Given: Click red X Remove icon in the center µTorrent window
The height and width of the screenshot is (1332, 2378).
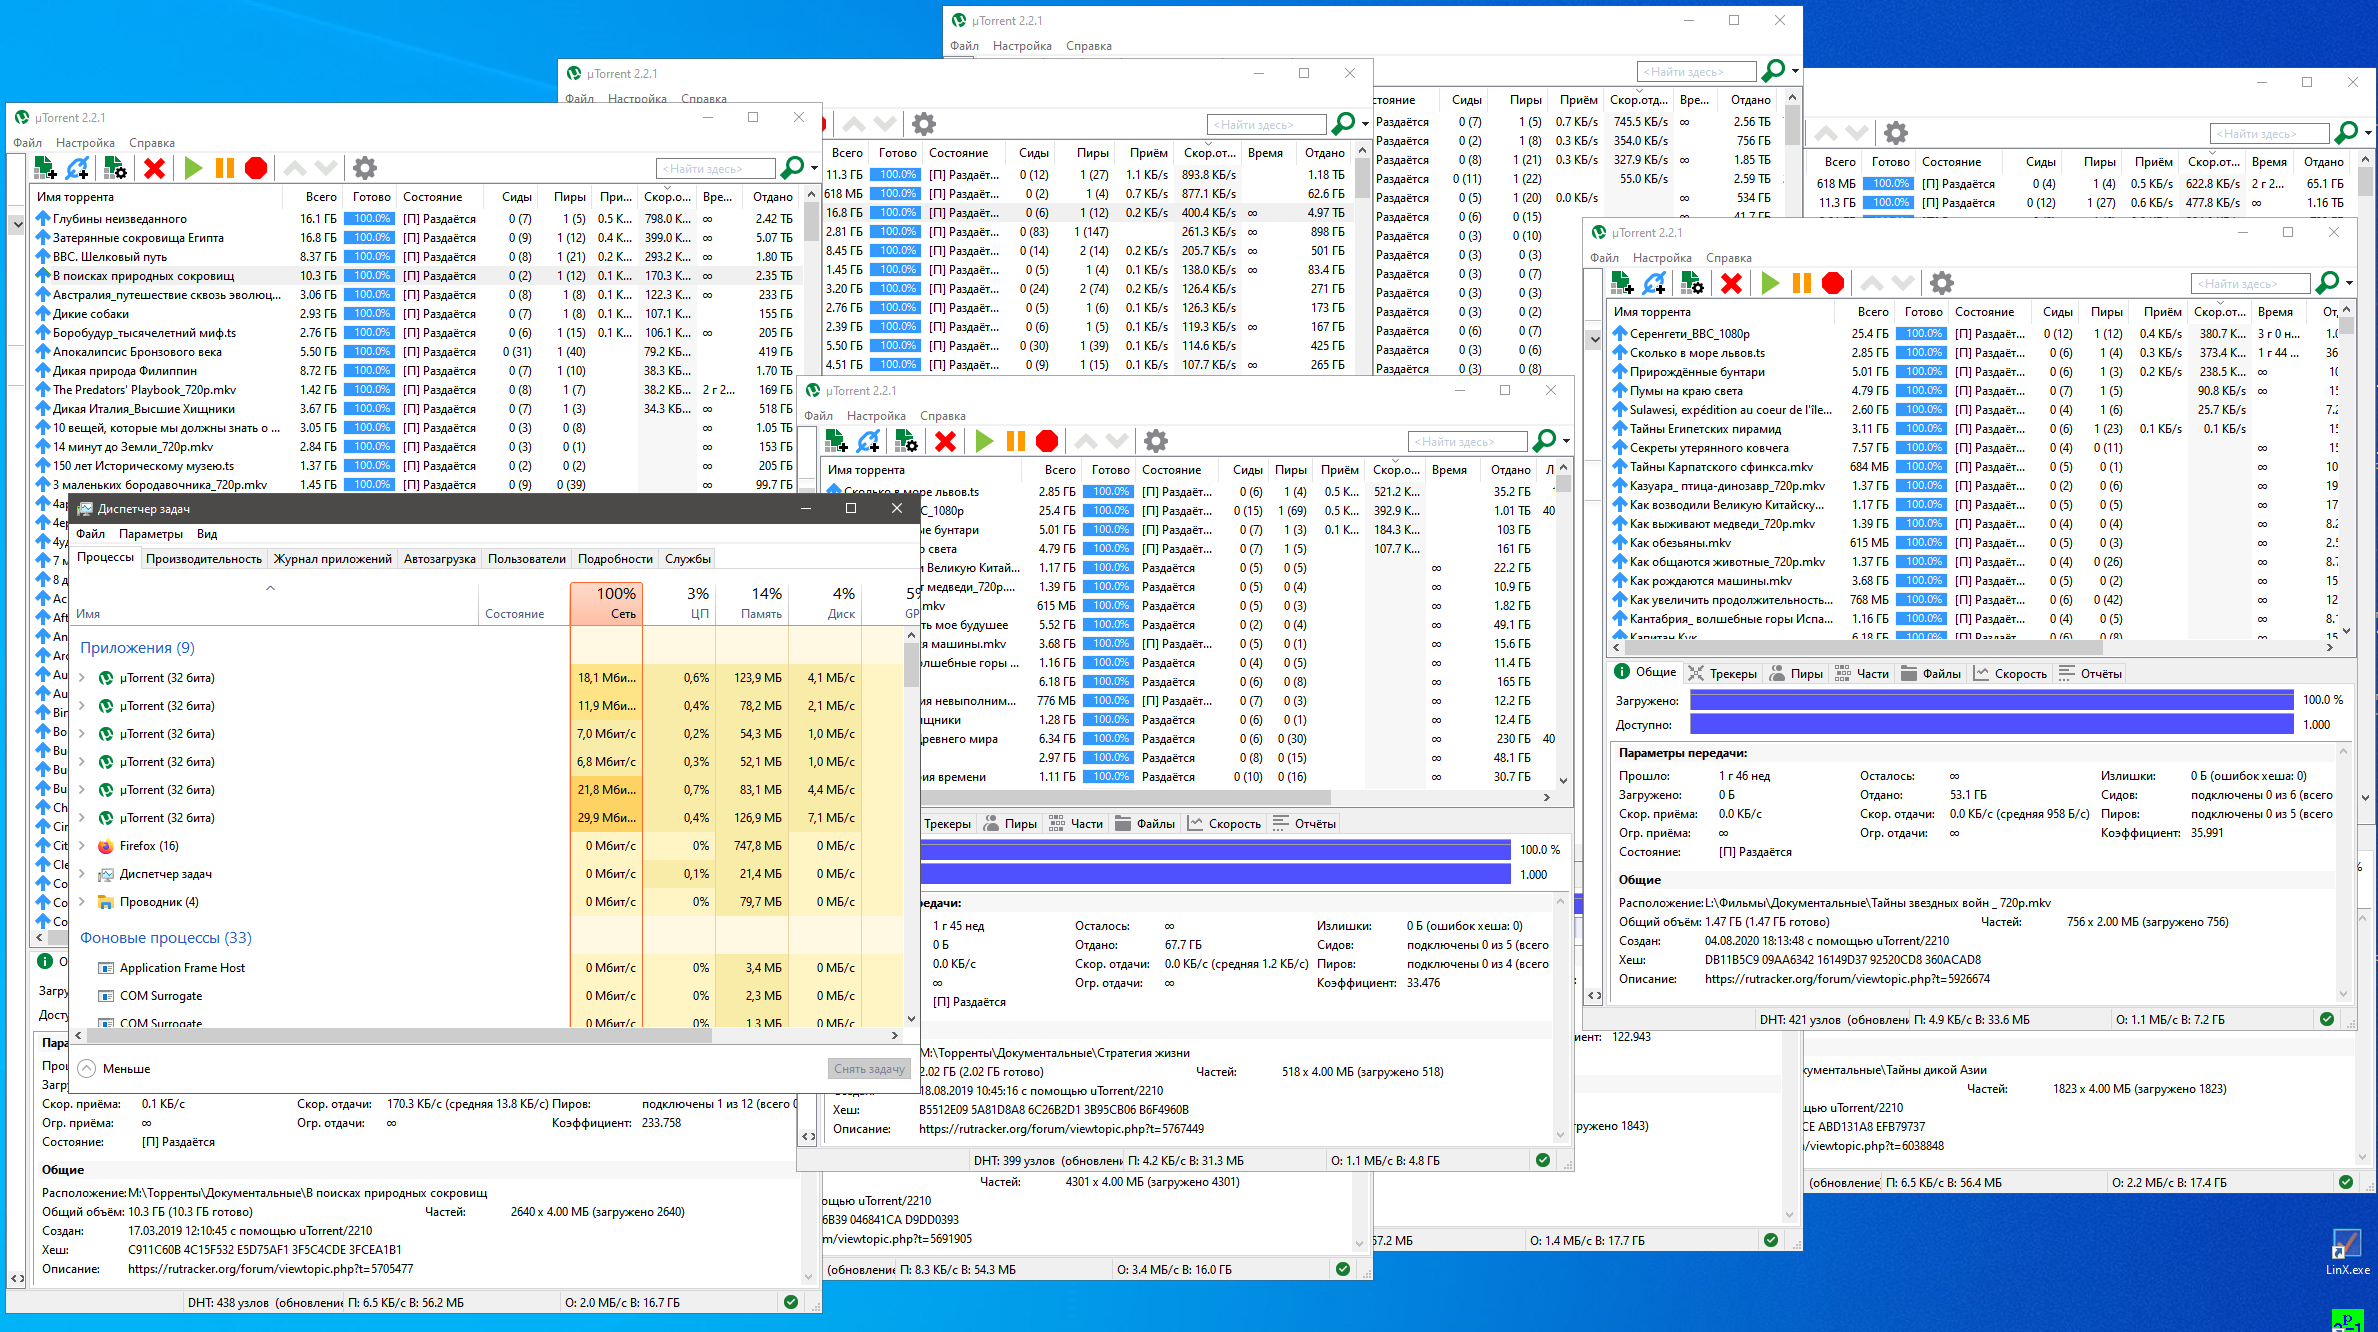Looking at the screenshot, I should pos(945,441).
